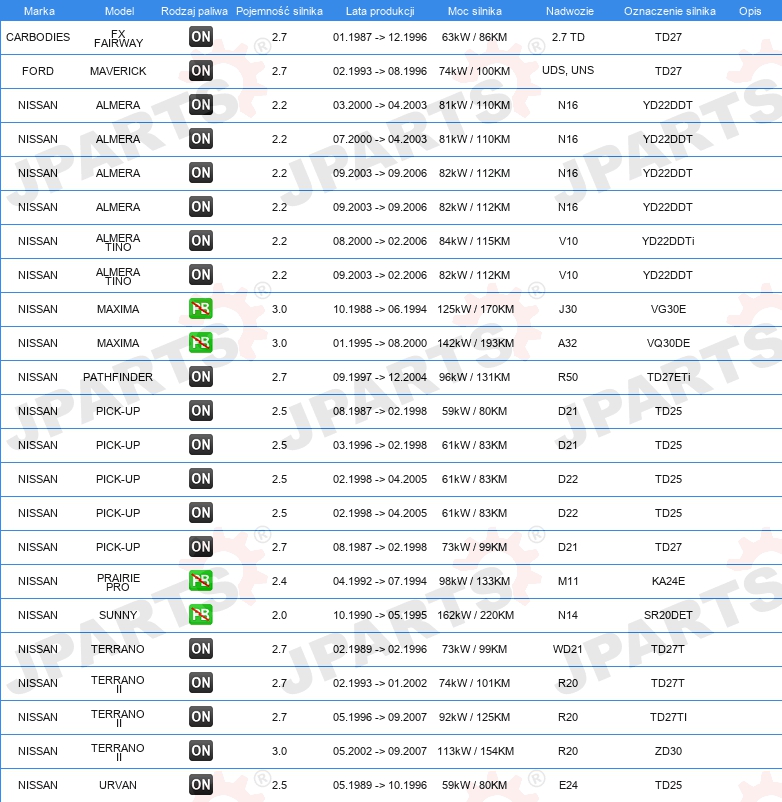Click the URVAN model cell
Image resolution: width=782 pixels, height=802 pixels.
click(x=118, y=785)
